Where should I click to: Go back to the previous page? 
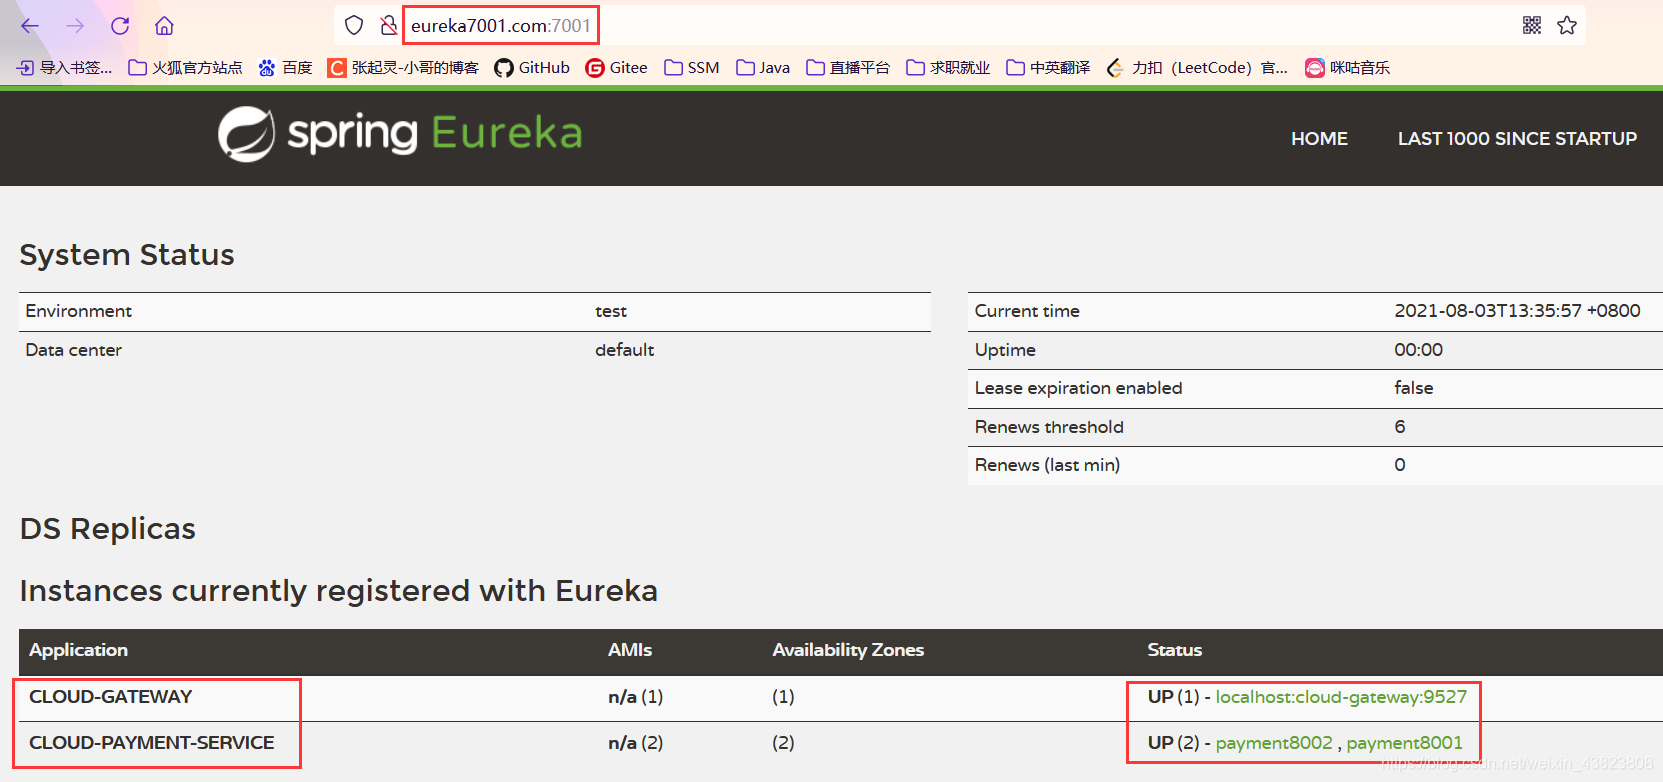[30, 26]
